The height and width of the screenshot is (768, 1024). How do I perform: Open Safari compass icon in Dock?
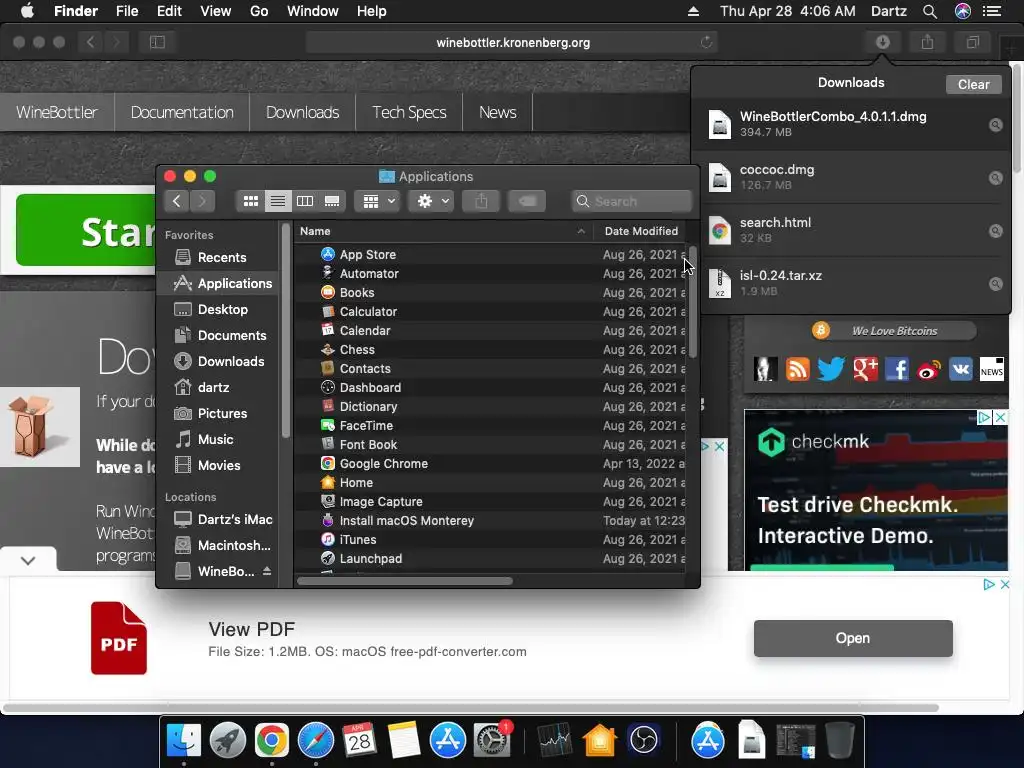315,740
